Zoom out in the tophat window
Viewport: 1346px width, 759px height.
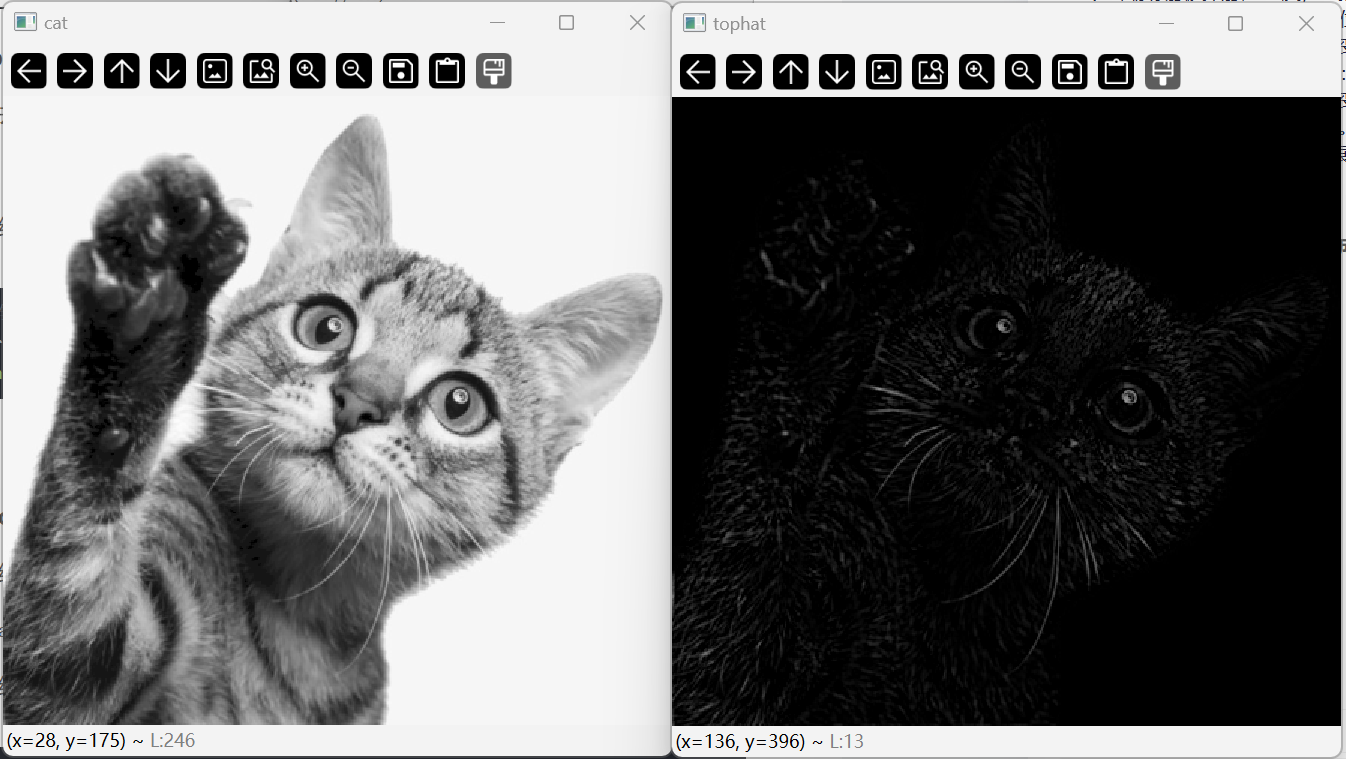(x=1023, y=72)
